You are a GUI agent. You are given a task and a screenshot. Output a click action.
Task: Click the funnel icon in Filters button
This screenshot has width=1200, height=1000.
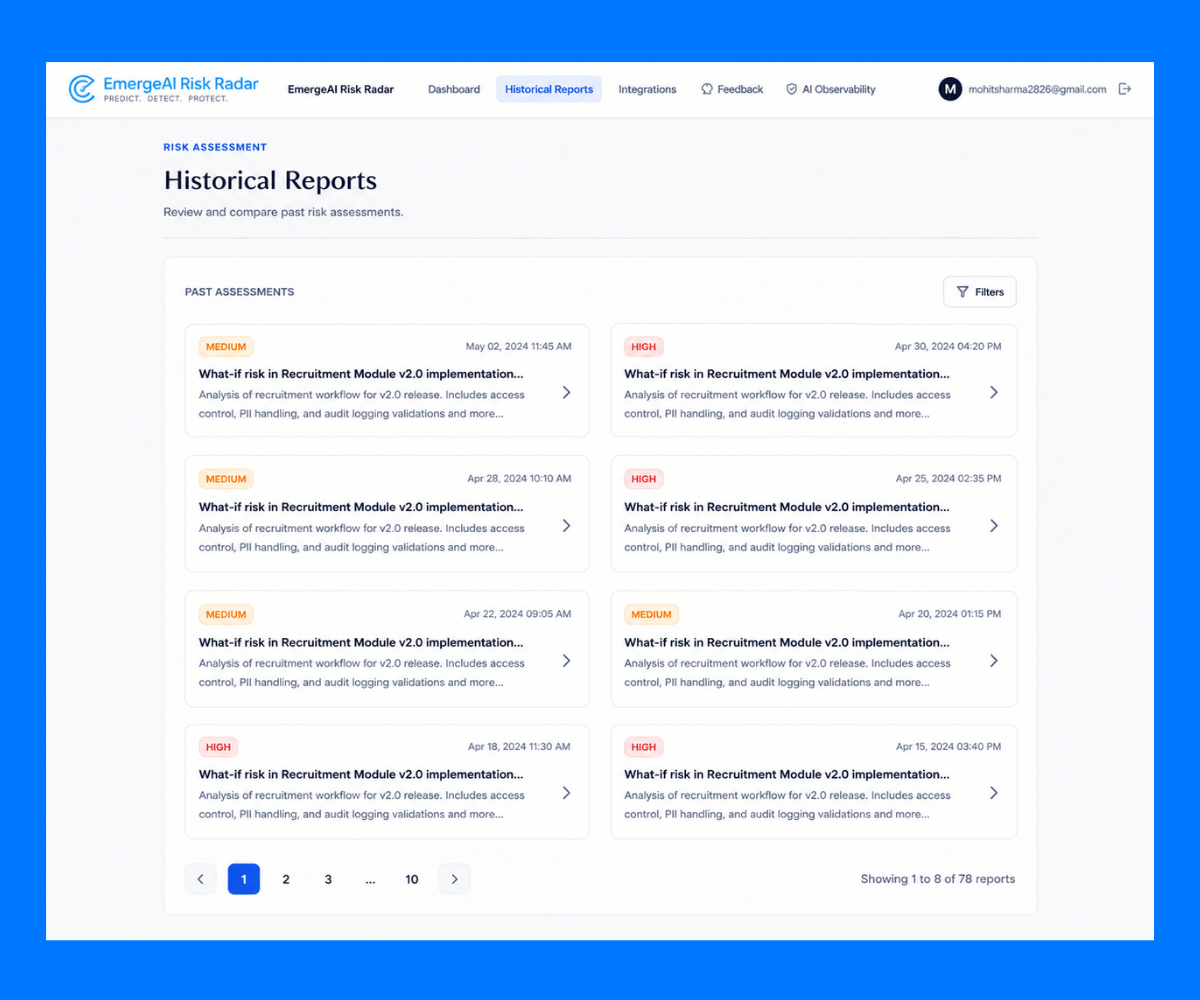tap(962, 292)
